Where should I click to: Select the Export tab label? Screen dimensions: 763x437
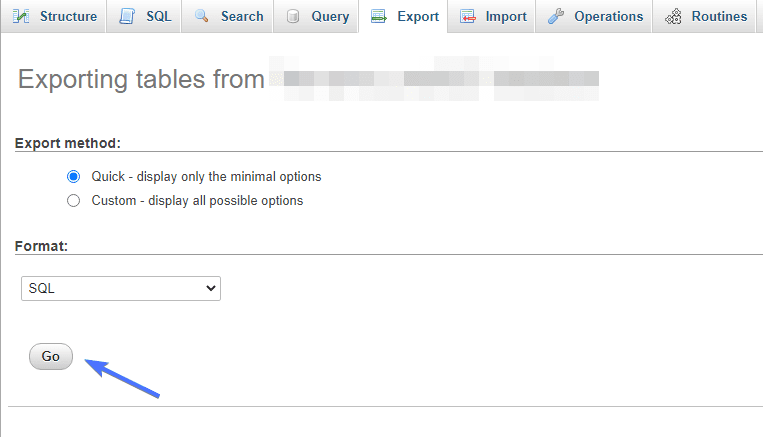pyautogui.click(x=418, y=17)
